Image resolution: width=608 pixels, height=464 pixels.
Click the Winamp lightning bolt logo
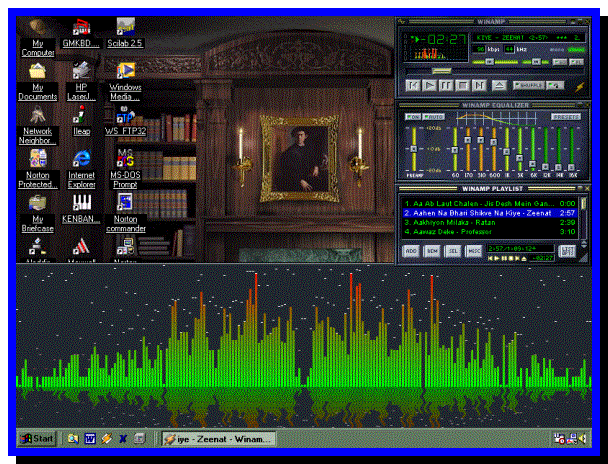(580, 87)
